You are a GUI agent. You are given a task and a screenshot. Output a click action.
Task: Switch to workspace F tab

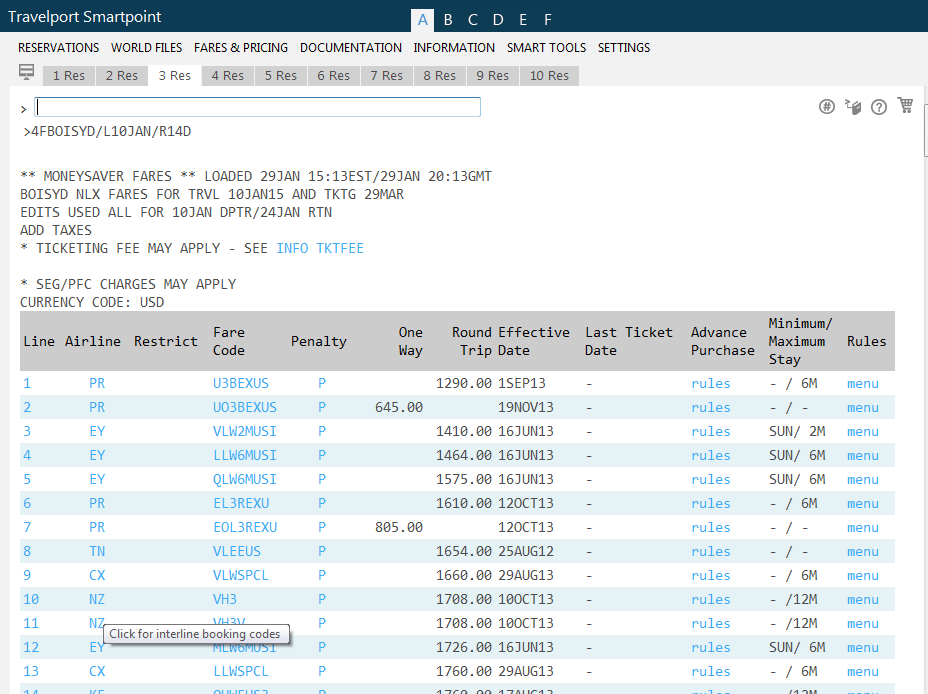click(x=548, y=20)
